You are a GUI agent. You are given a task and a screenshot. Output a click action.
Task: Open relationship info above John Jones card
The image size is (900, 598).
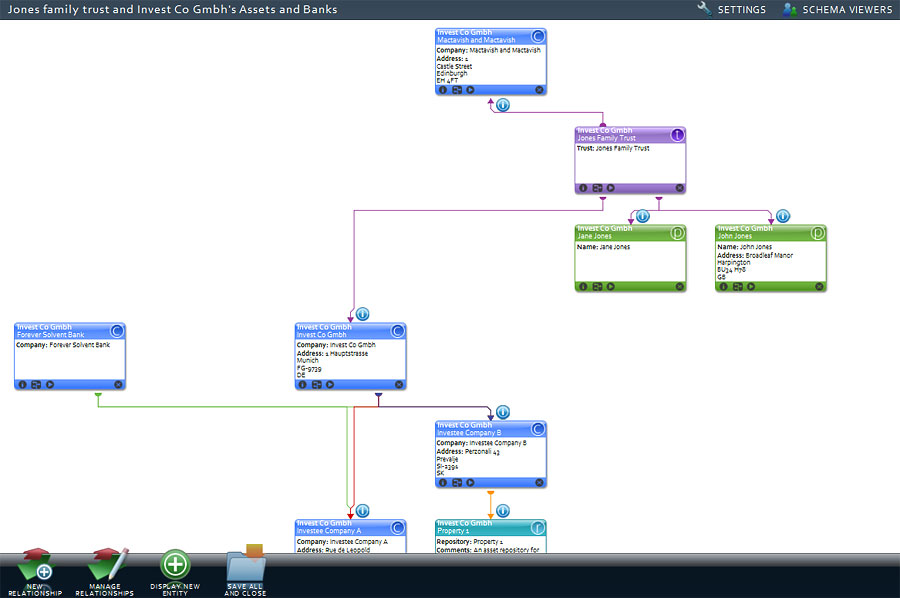[783, 216]
